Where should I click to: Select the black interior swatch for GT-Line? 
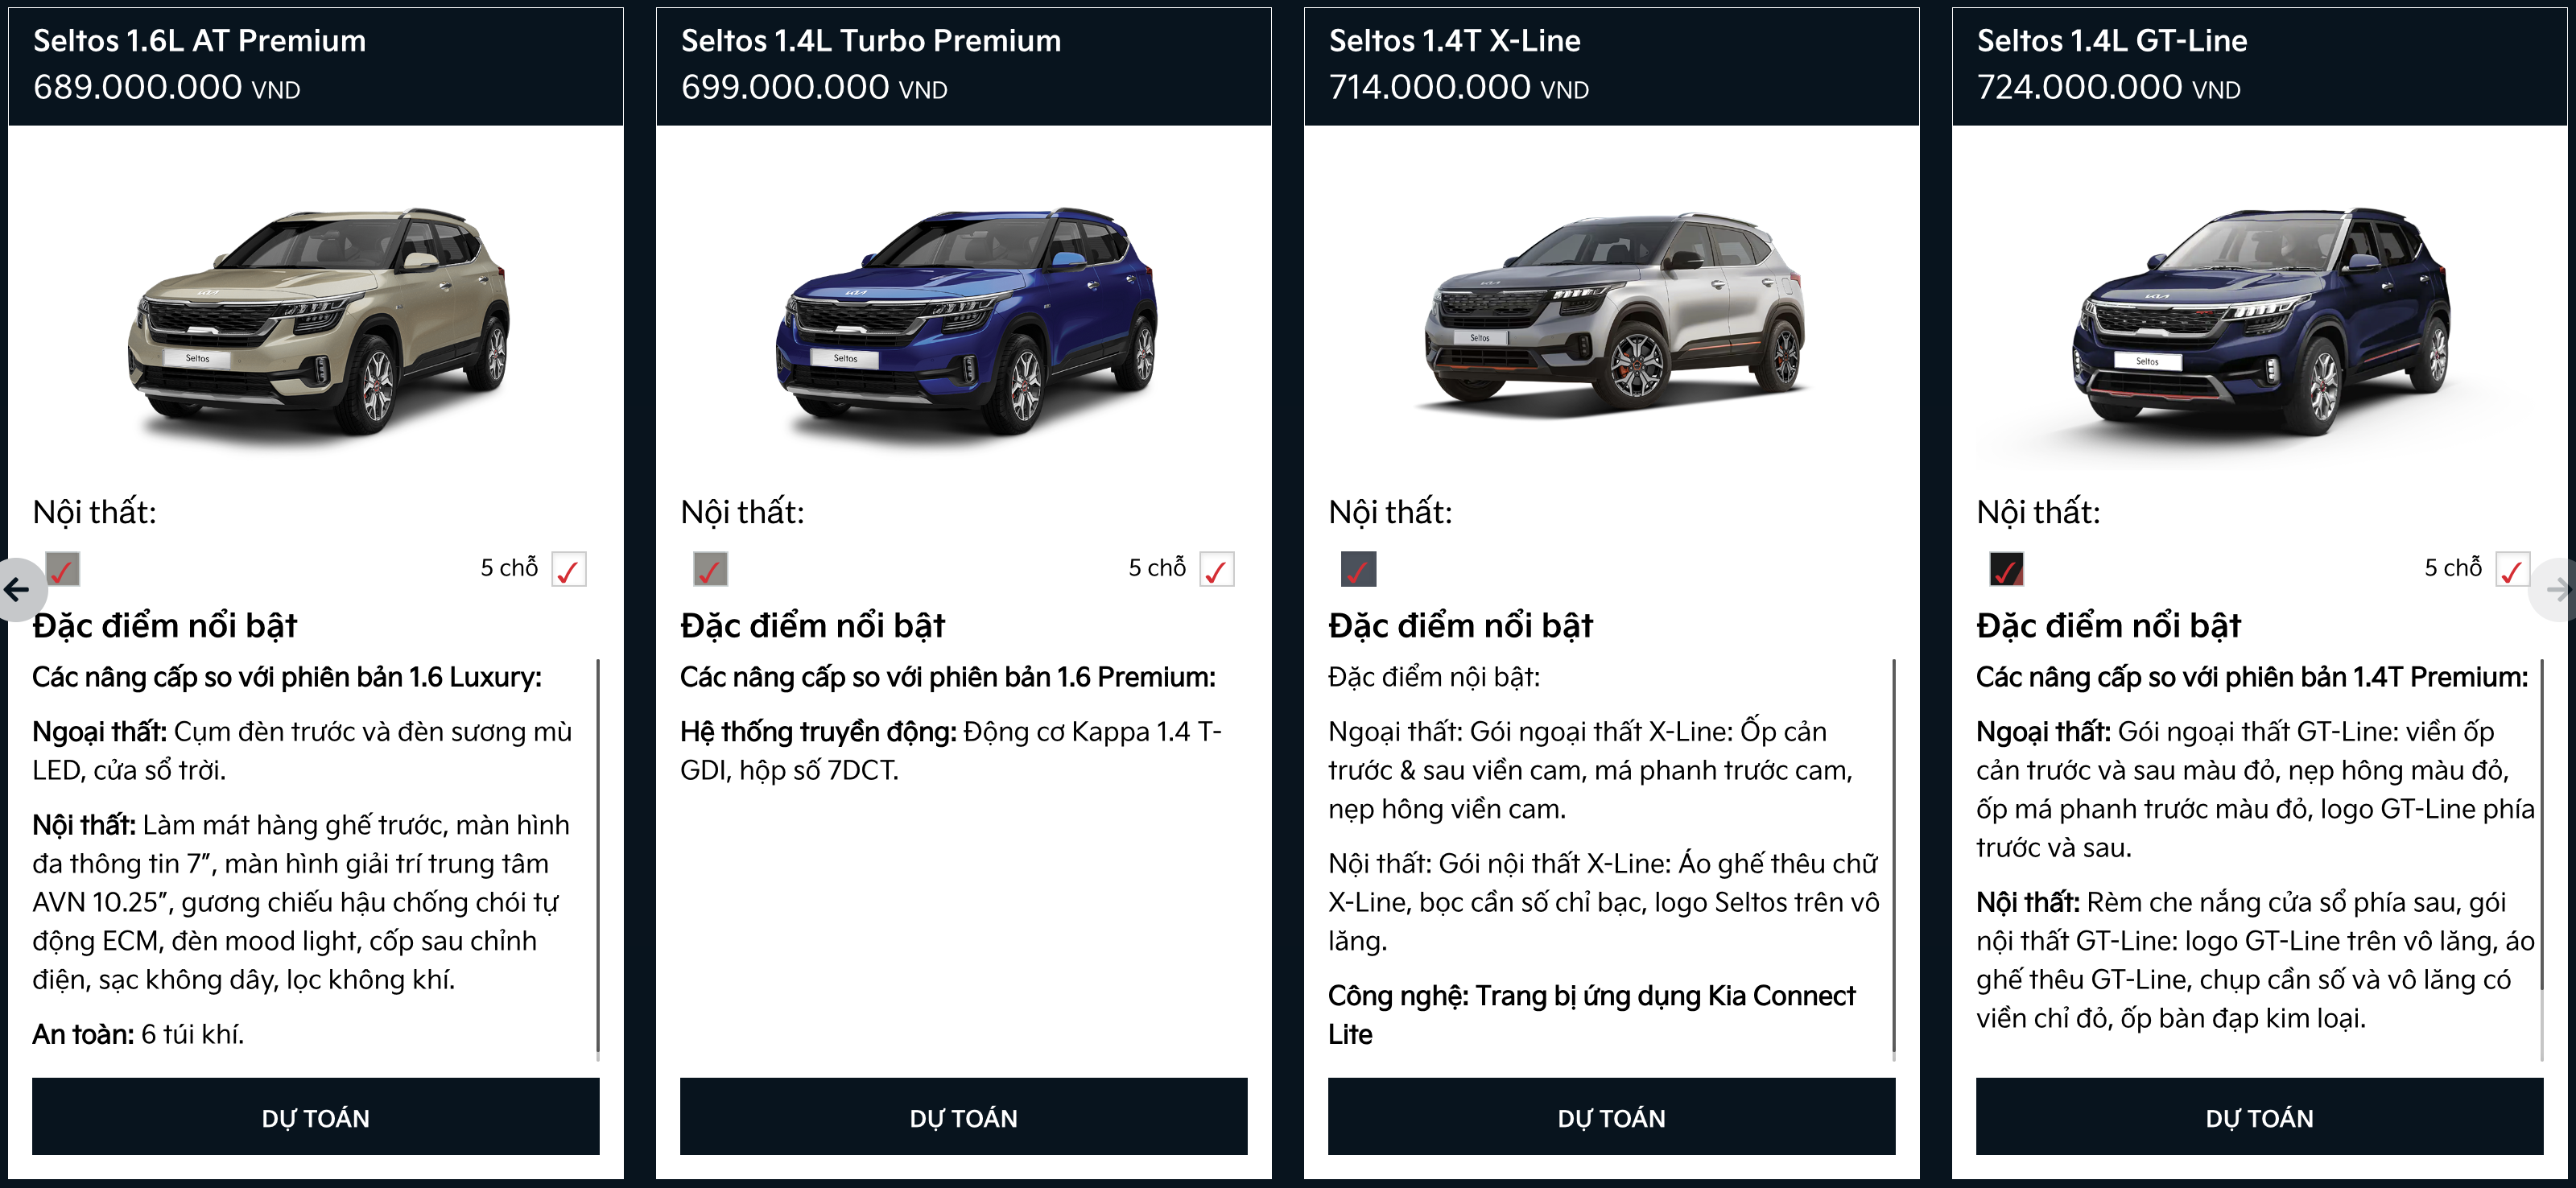(2006, 570)
